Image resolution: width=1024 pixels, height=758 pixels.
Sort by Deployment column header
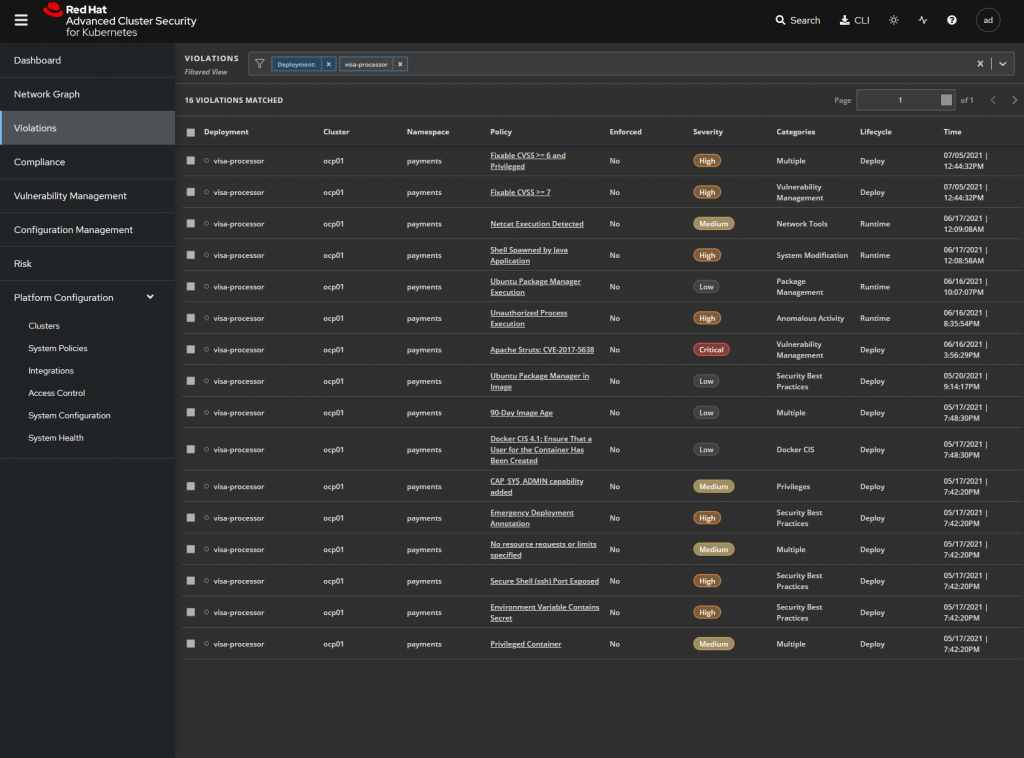pos(226,132)
